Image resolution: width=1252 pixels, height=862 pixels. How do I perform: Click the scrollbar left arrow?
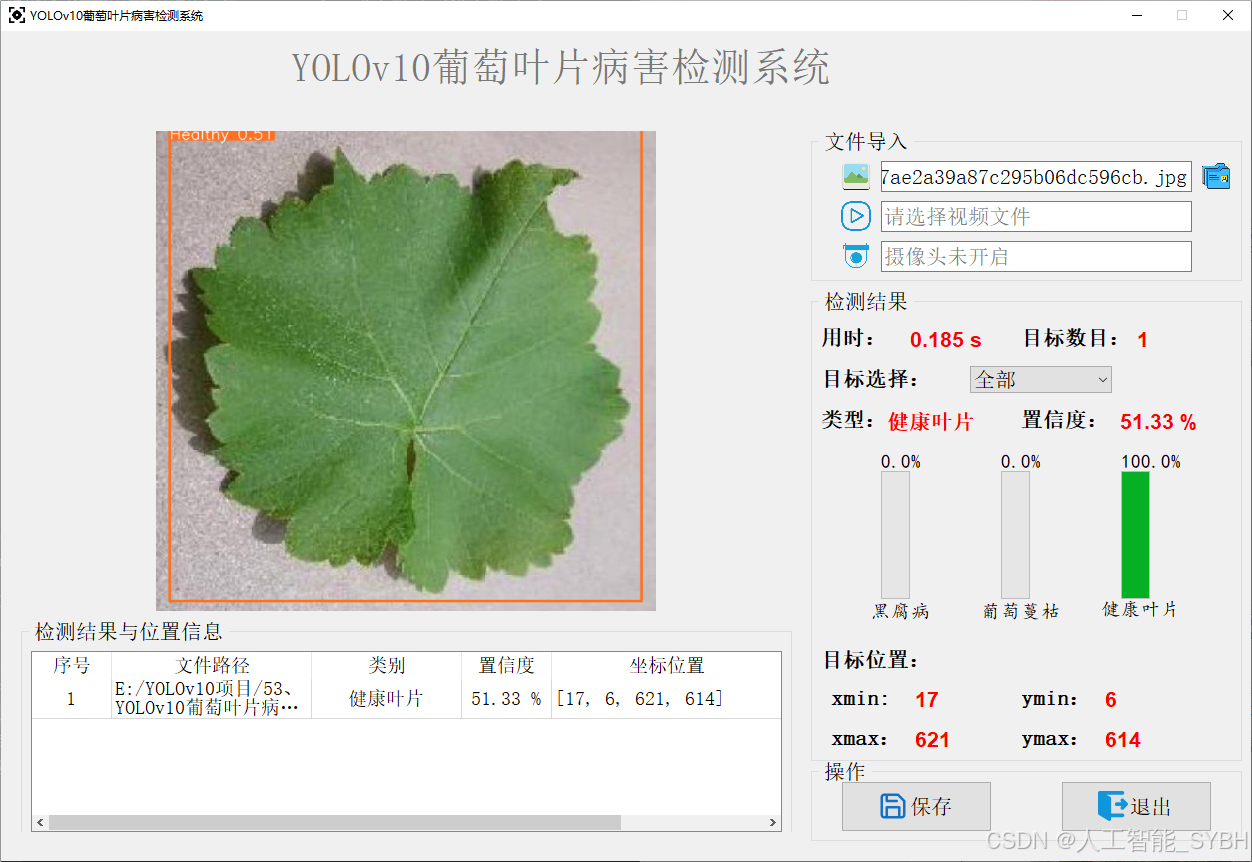40,822
